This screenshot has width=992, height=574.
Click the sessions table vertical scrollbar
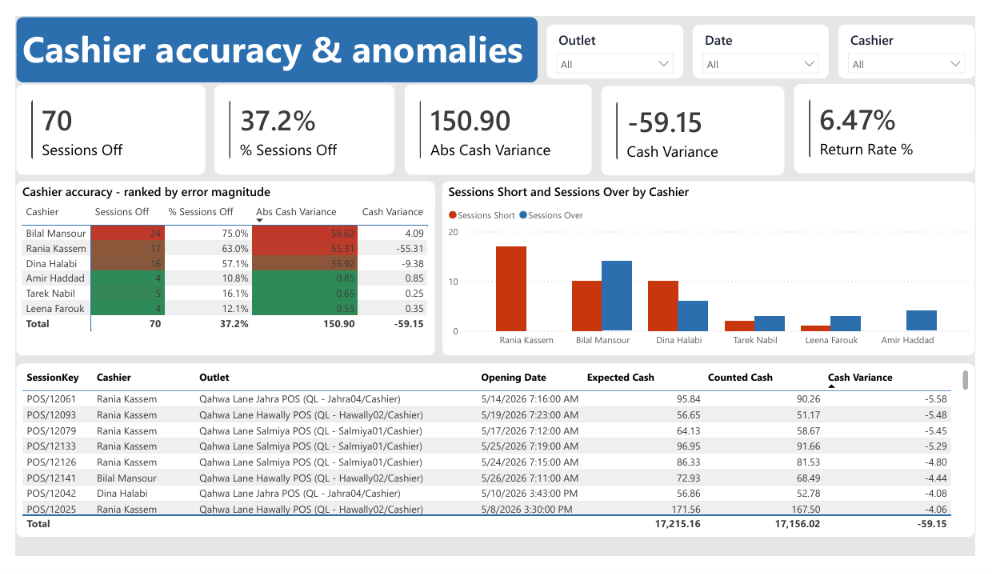[x=965, y=380]
